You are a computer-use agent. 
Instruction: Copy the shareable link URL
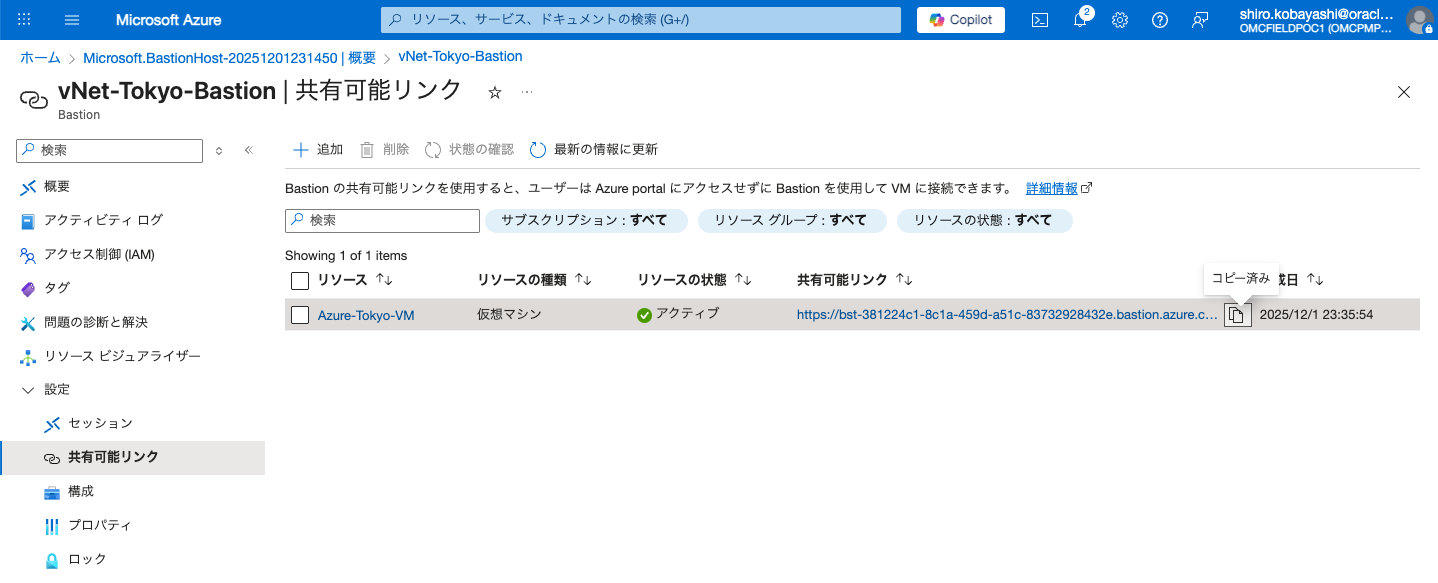tap(1237, 313)
